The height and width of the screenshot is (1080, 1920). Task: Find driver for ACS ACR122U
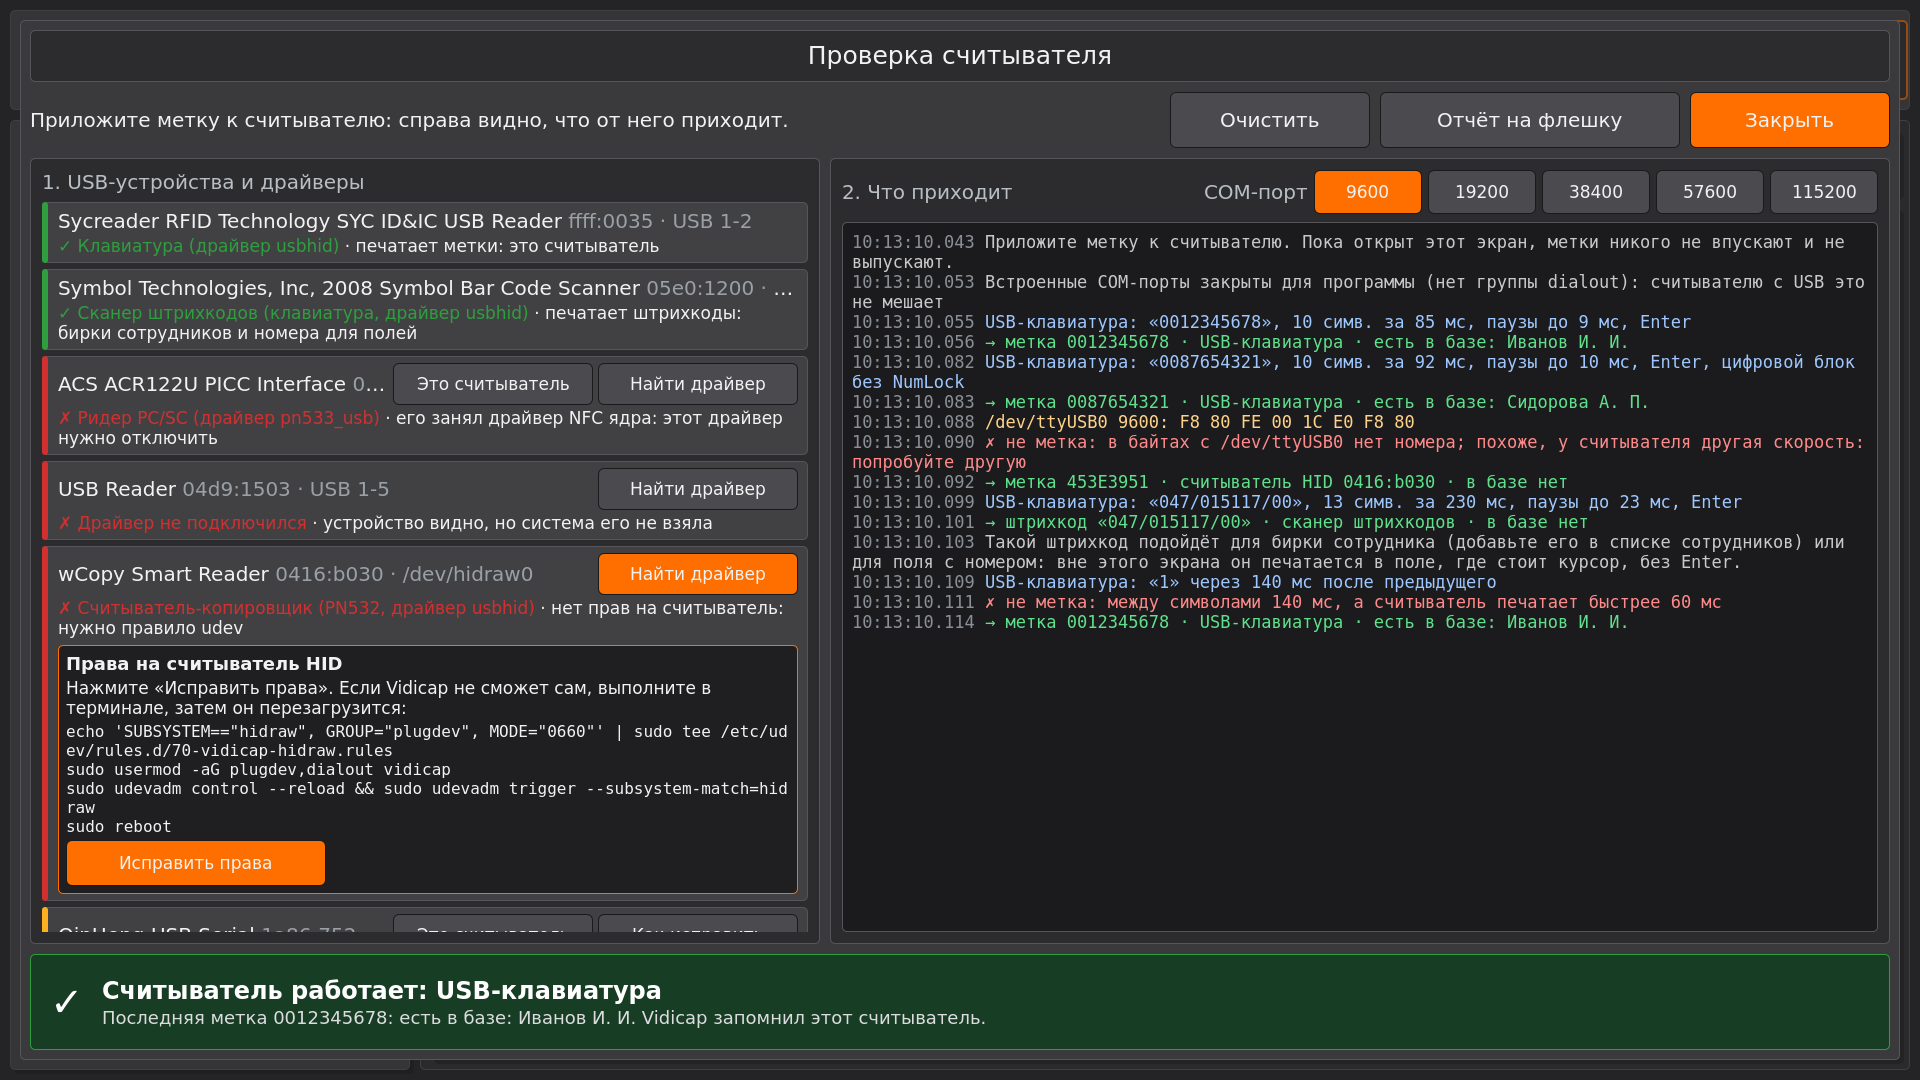pyautogui.click(x=698, y=384)
